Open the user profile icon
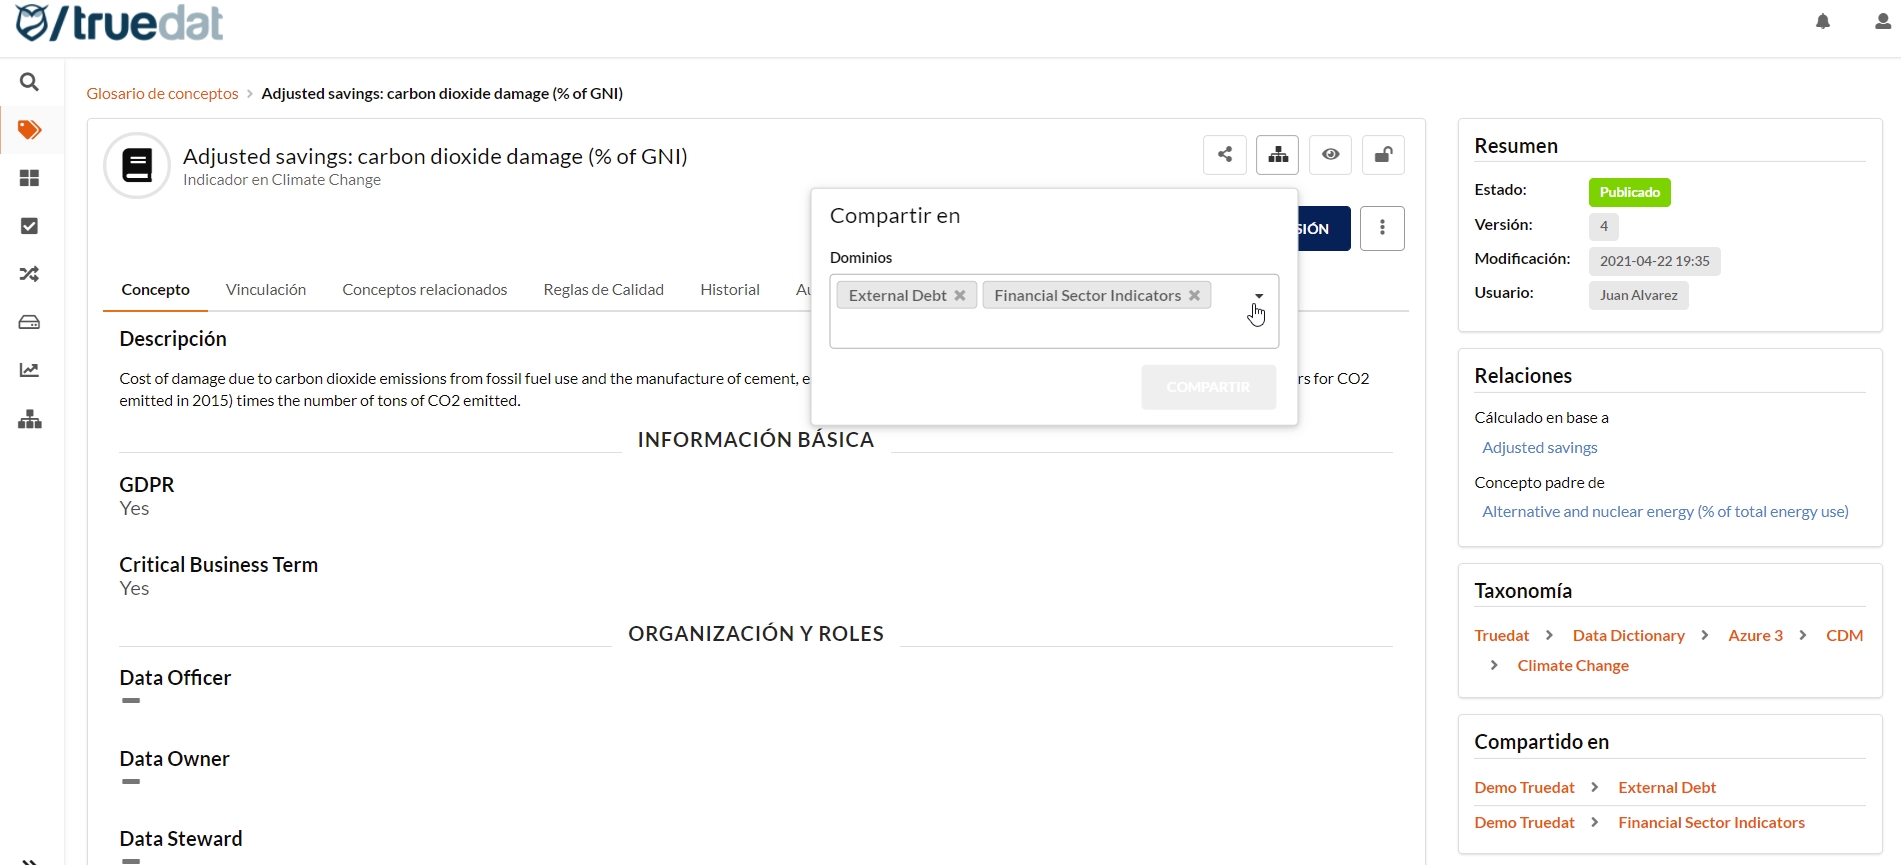Image resolution: width=1901 pixels, height=865 pixels. pyautogui.click(x=1882, y=22)
